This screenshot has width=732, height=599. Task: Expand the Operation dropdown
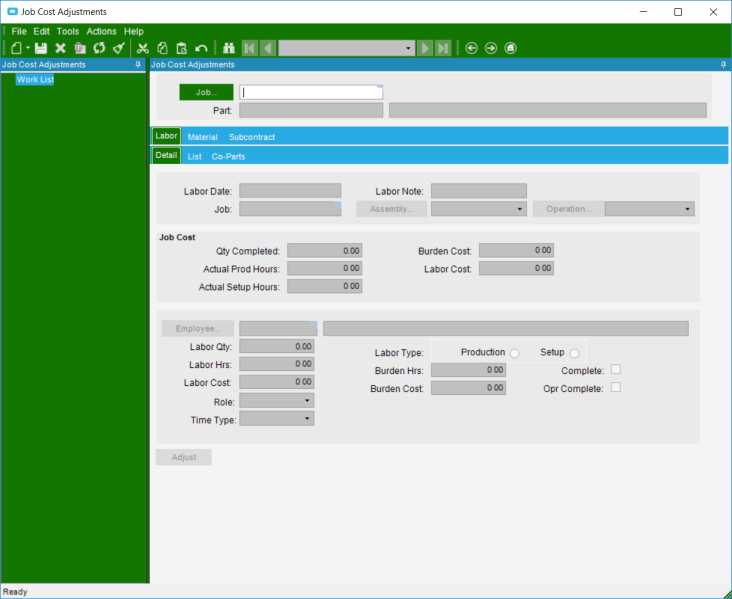tap(687, 209)
